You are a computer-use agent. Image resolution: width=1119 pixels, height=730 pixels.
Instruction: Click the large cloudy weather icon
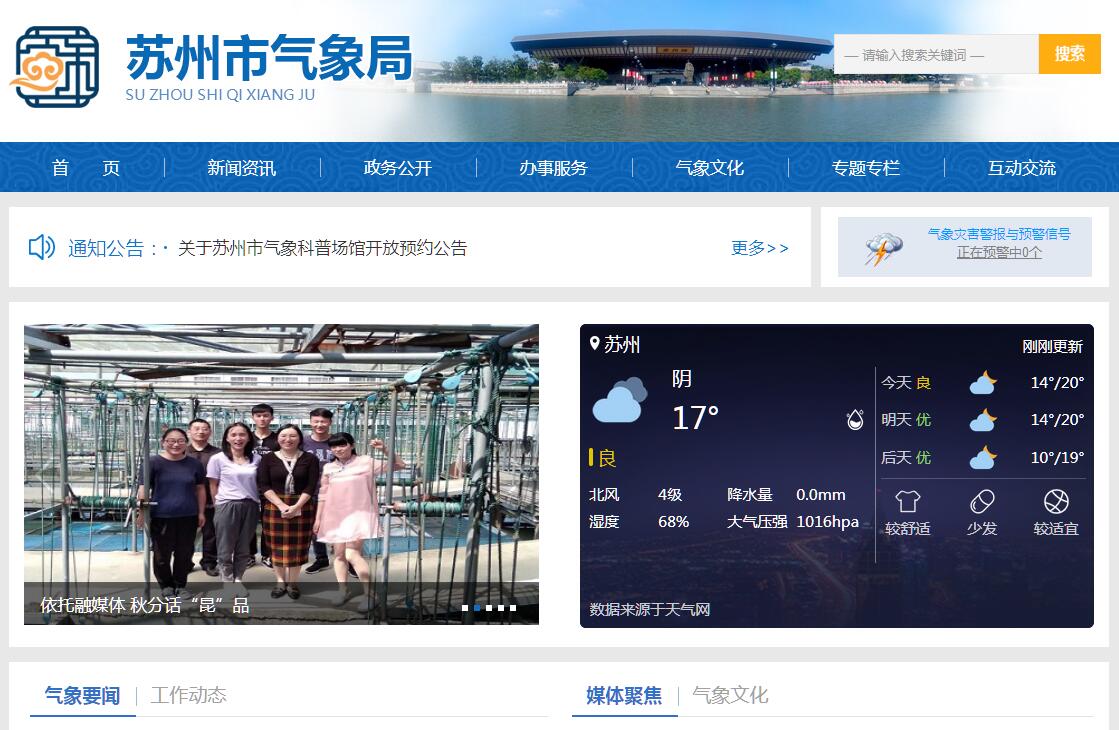(620, 401)
